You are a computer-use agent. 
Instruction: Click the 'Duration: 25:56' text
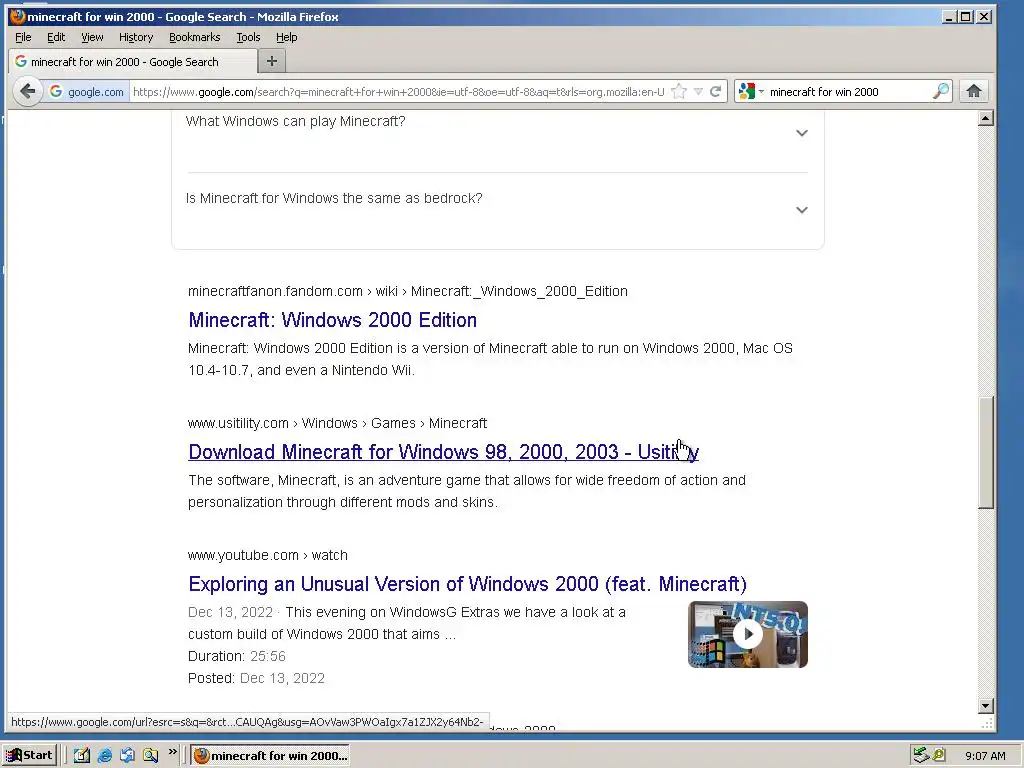coord(236,656)
